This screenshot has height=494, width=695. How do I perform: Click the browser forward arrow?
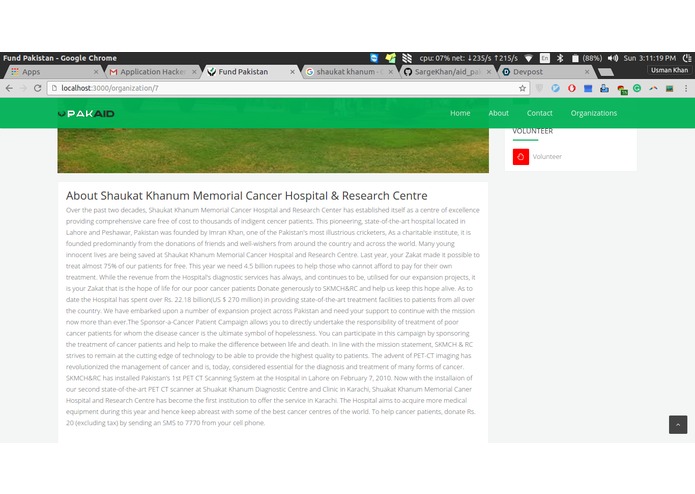point(23,88)
